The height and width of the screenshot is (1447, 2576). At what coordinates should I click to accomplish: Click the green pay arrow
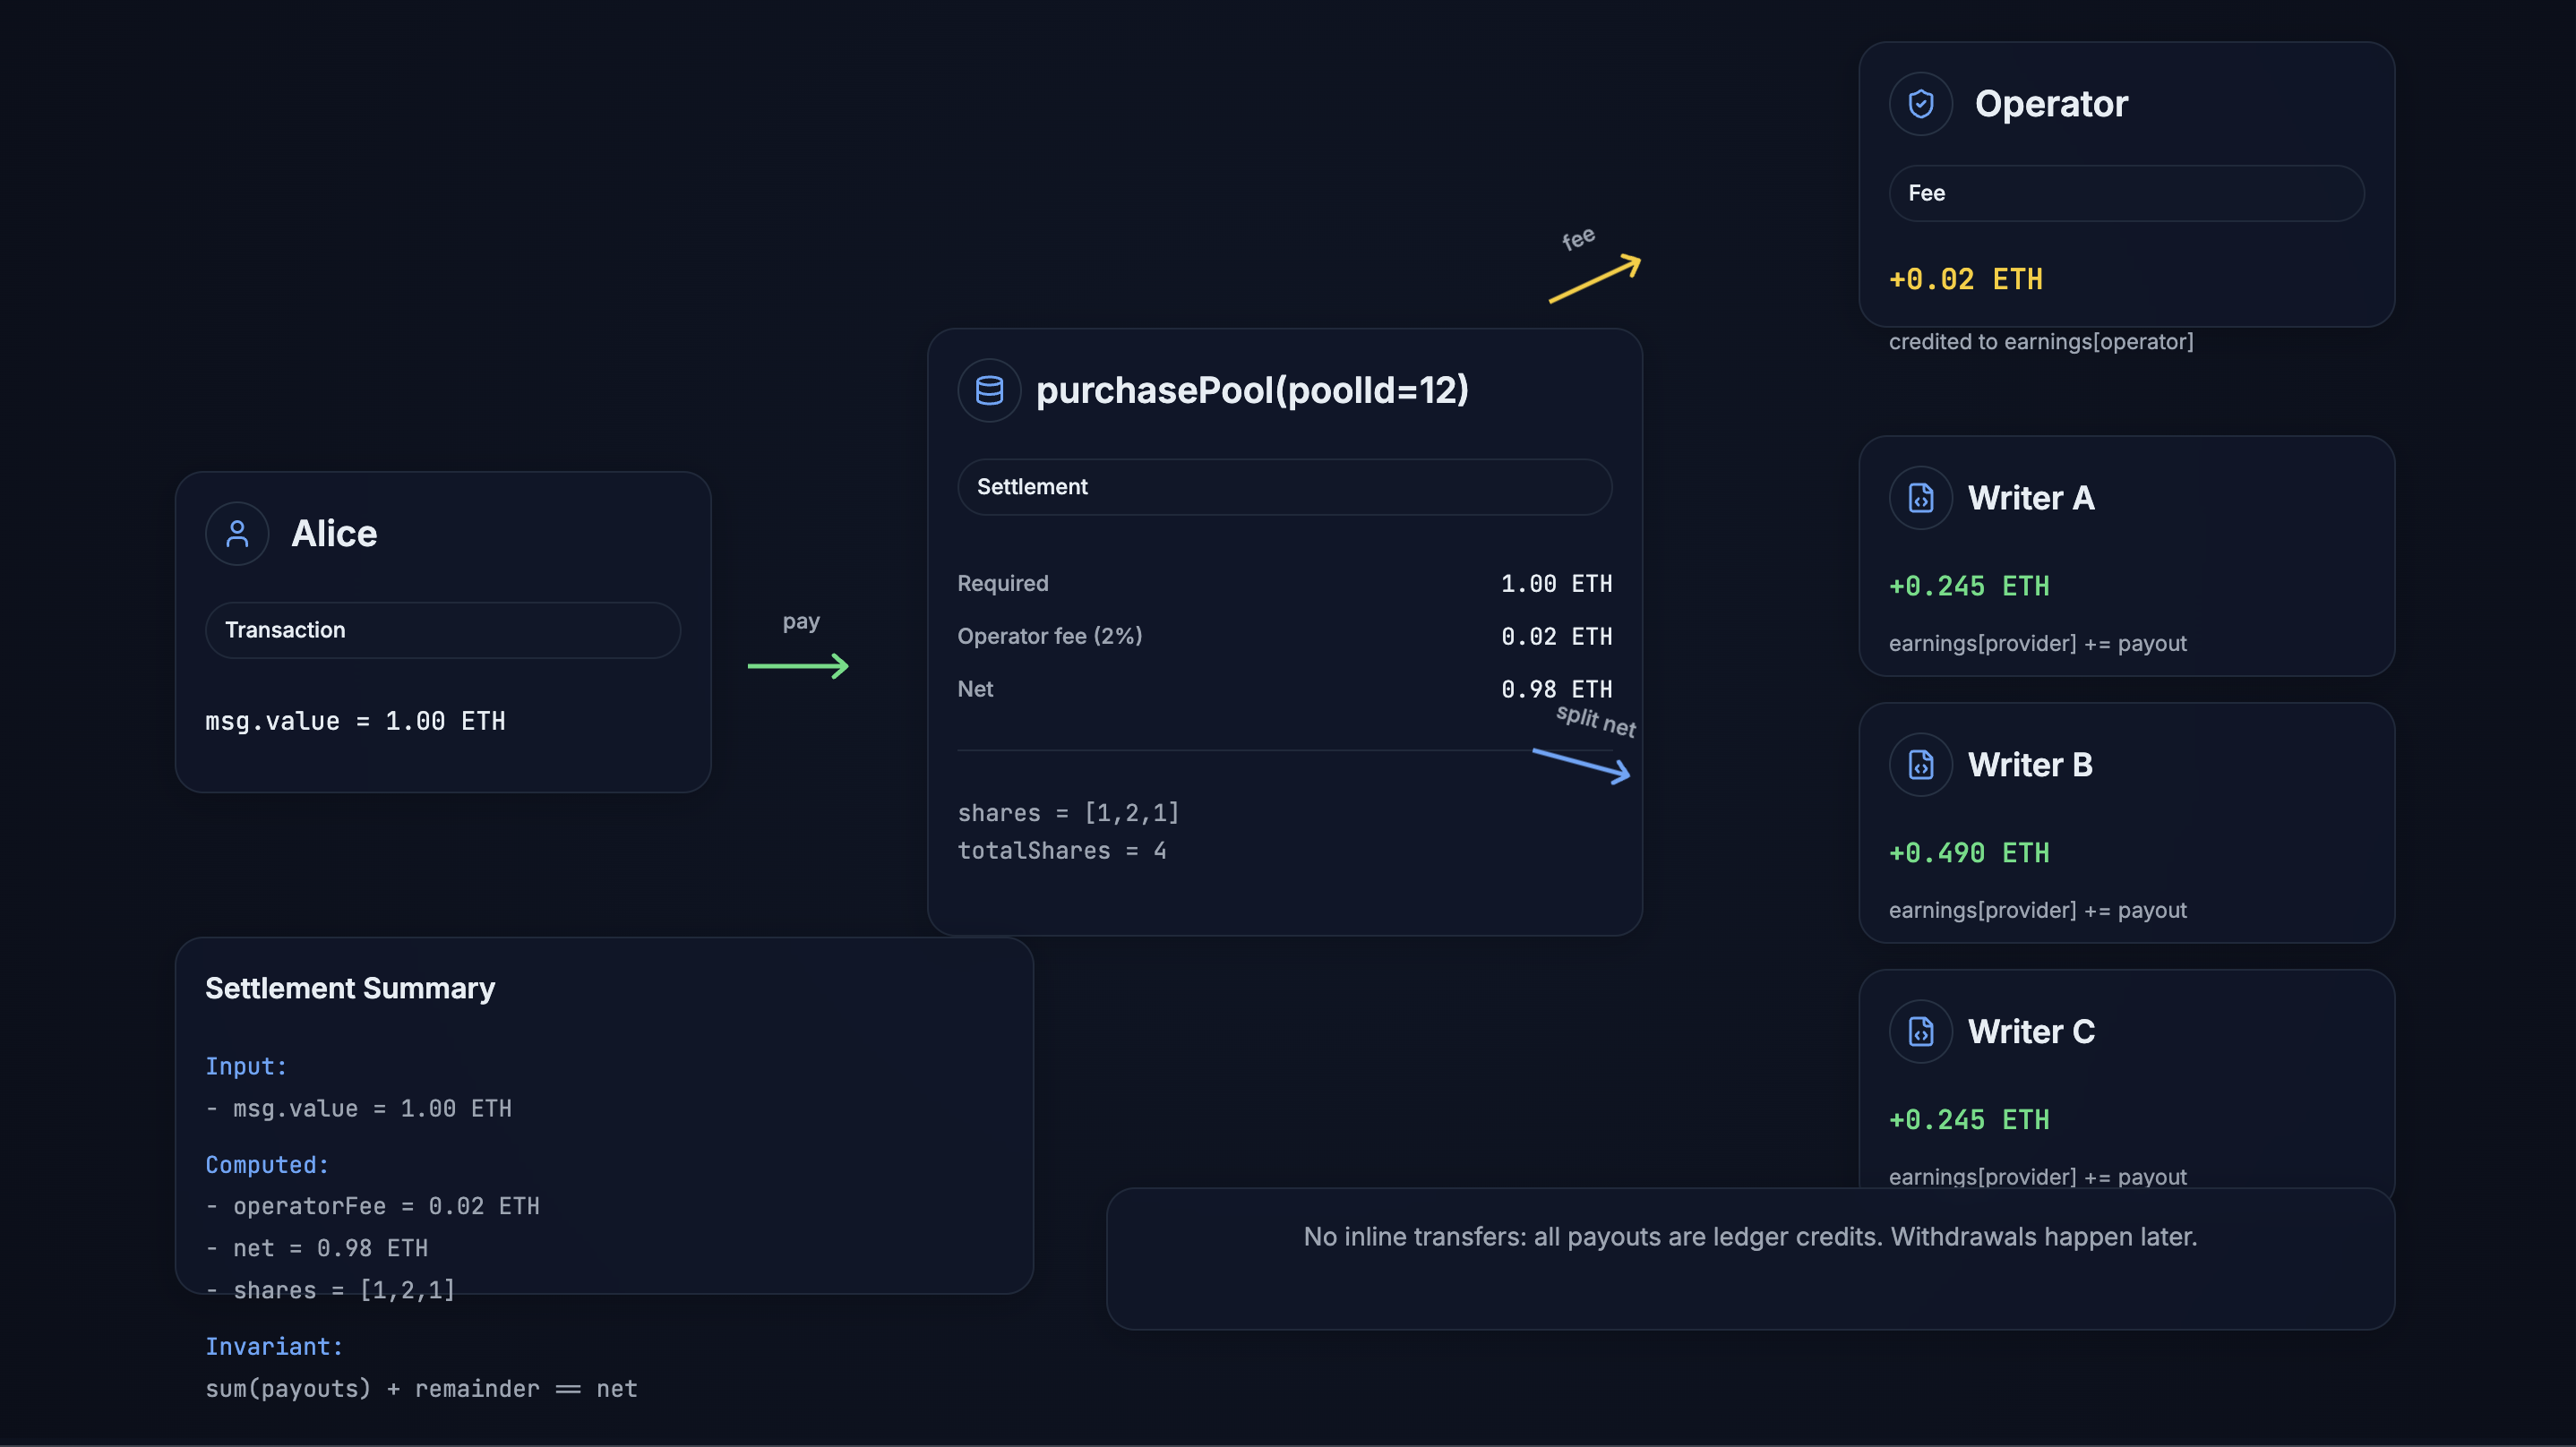[x=798, y=666]
